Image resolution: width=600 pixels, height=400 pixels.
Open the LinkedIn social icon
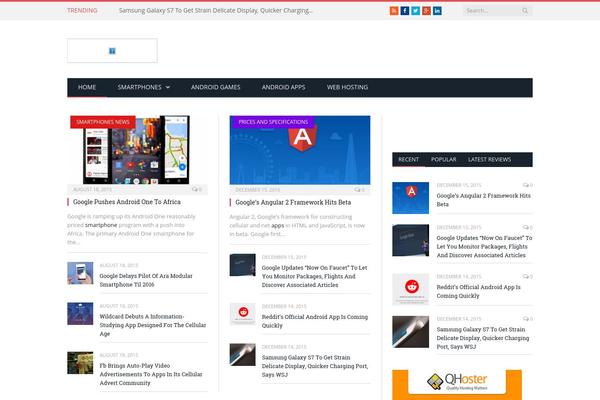[437, 11]
